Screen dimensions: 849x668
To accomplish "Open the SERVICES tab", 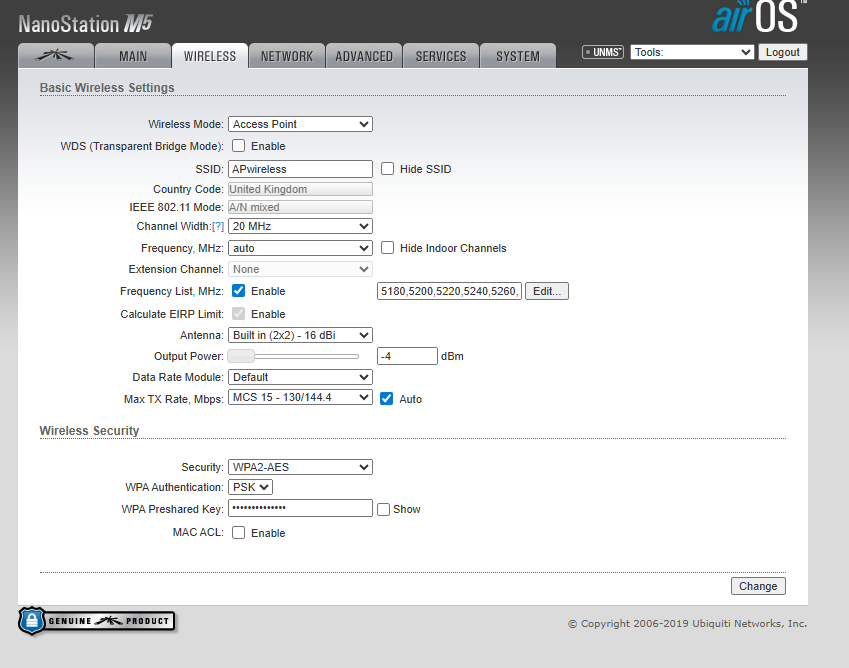I will pos(441,56).
